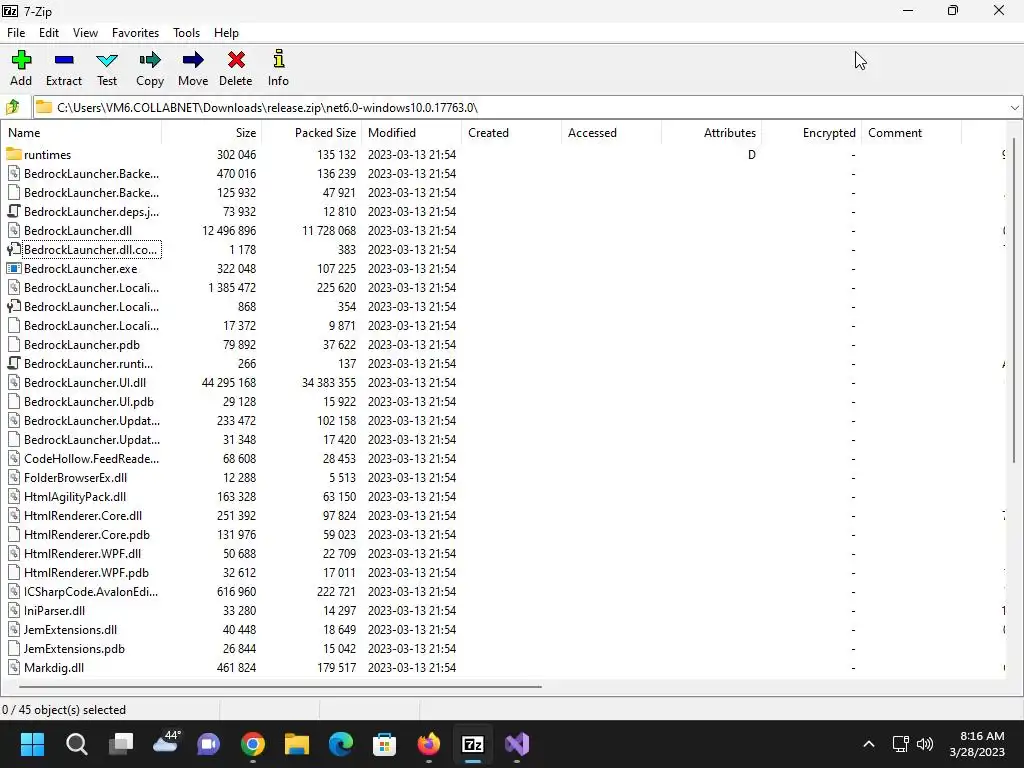Open weather widget showing 44°

tap(166, 741)
